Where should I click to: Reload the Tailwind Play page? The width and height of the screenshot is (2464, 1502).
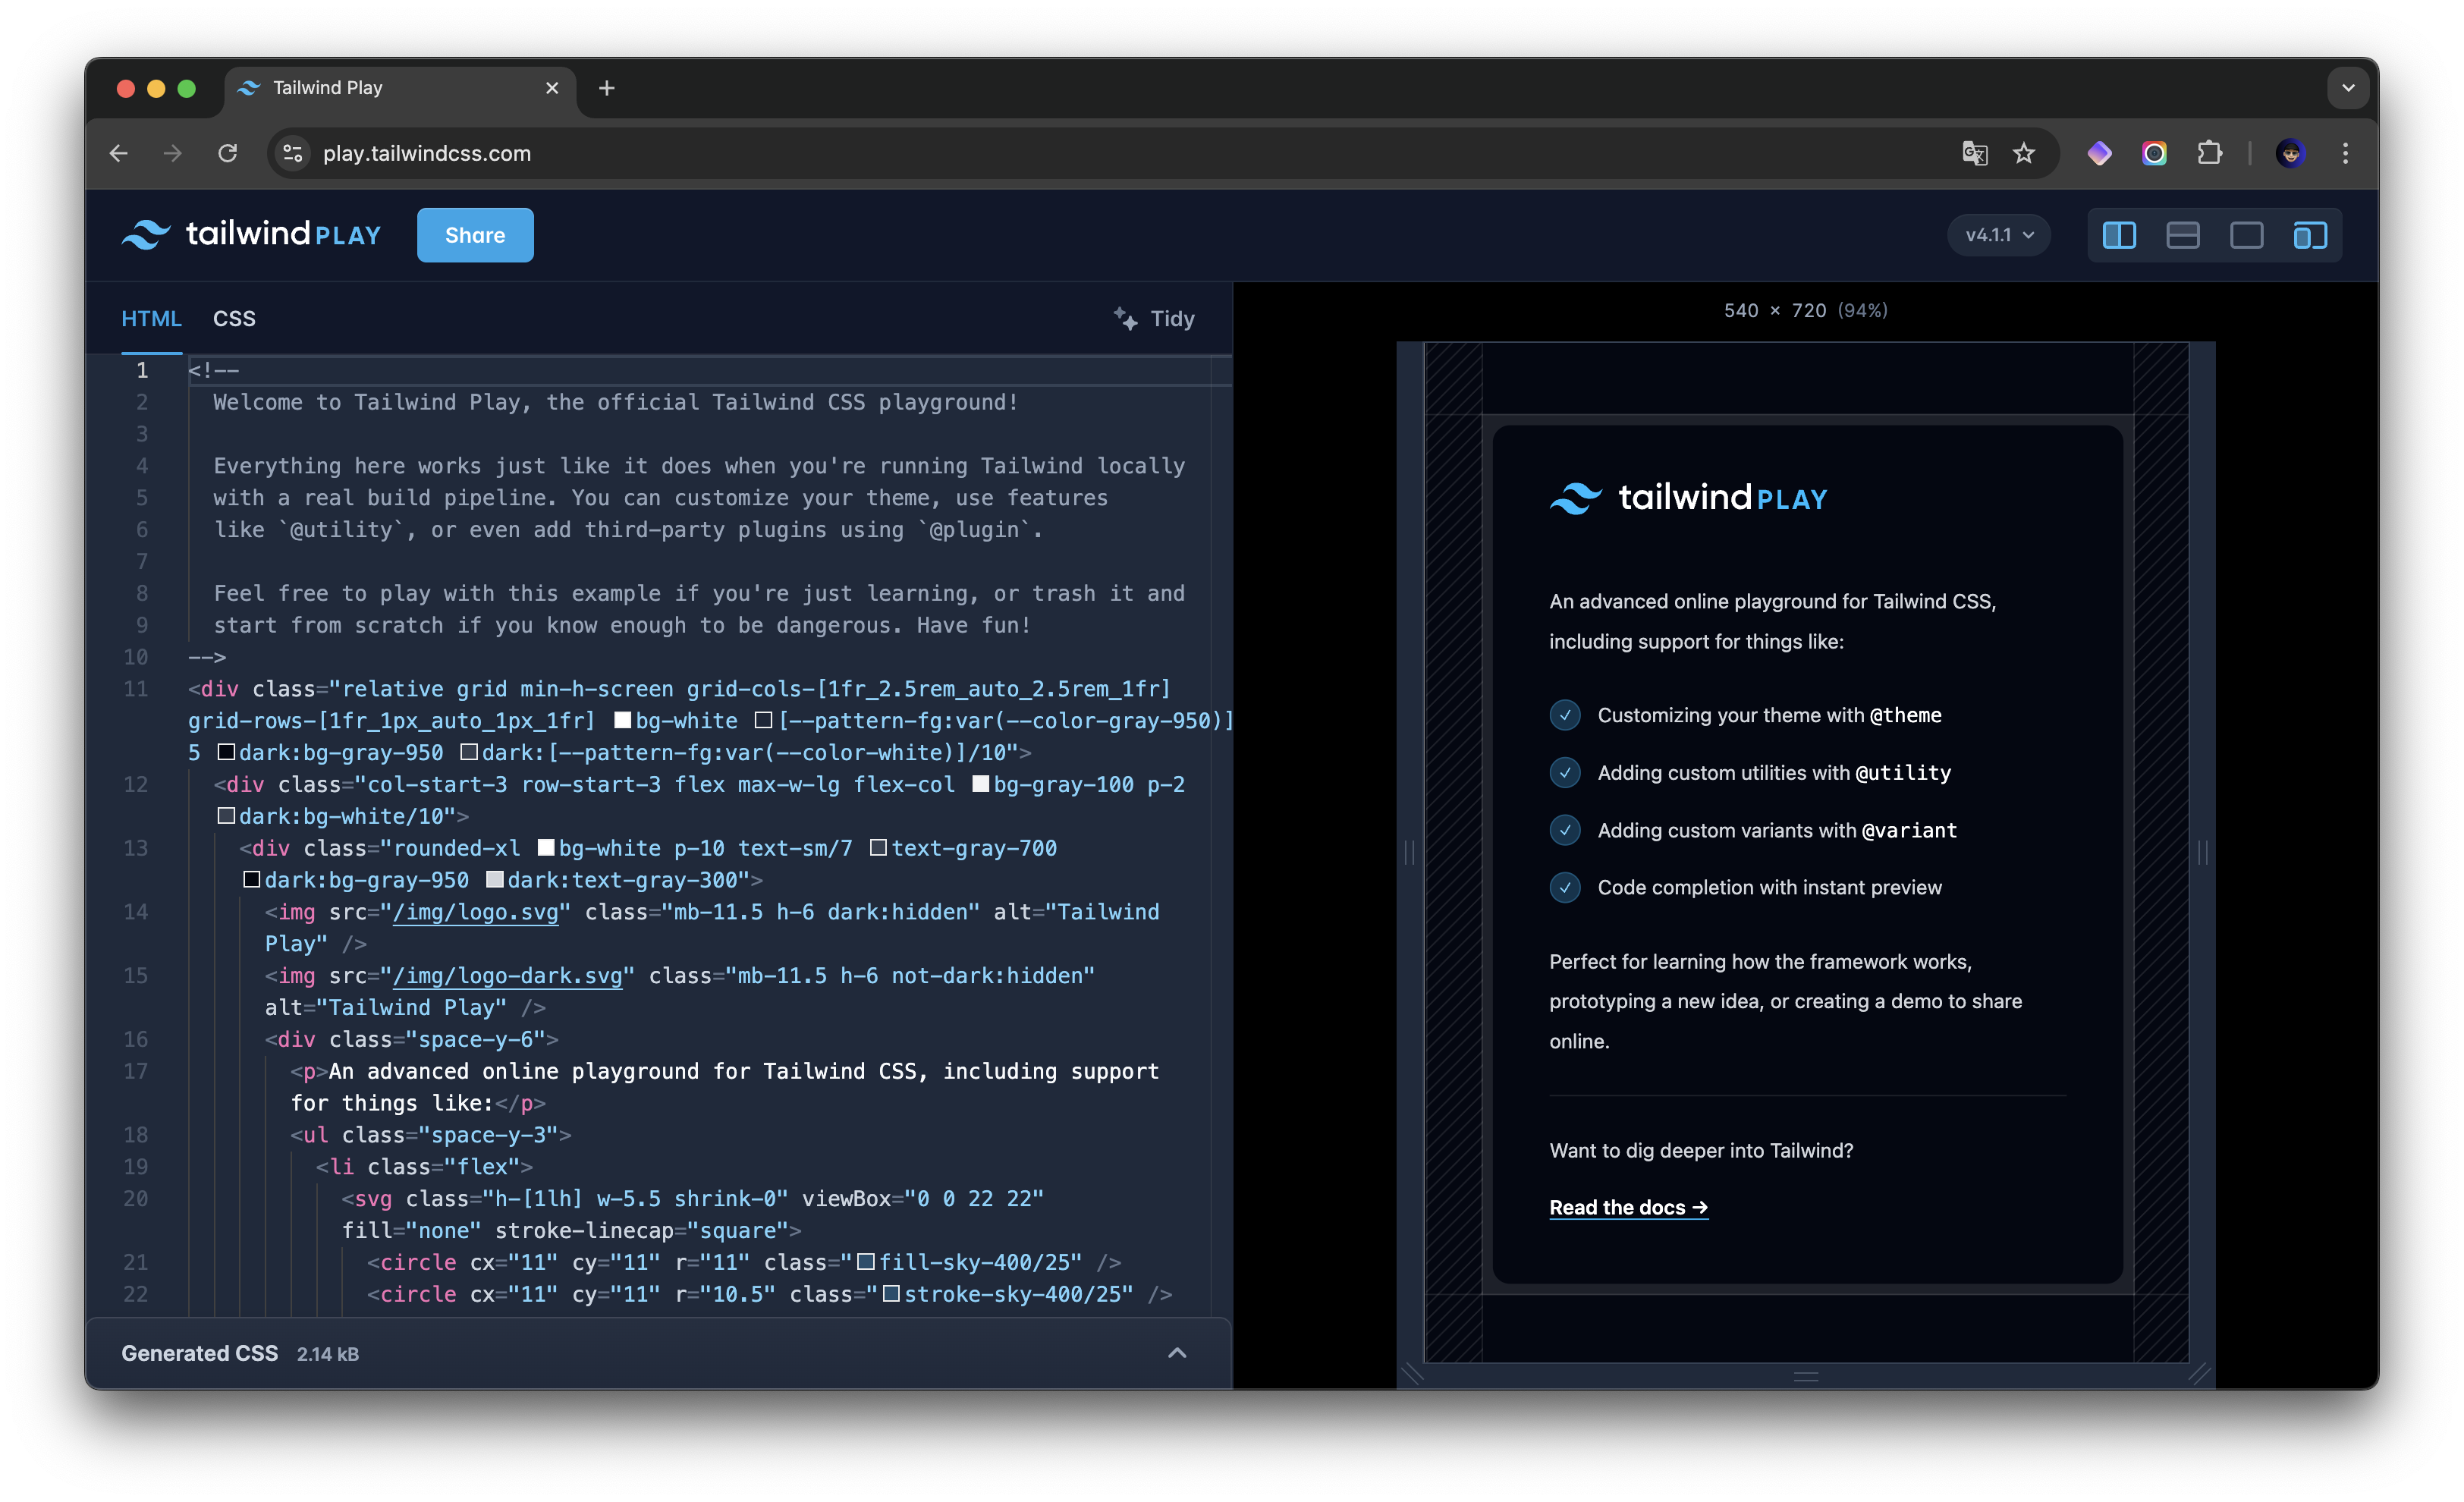pos(228,153)
